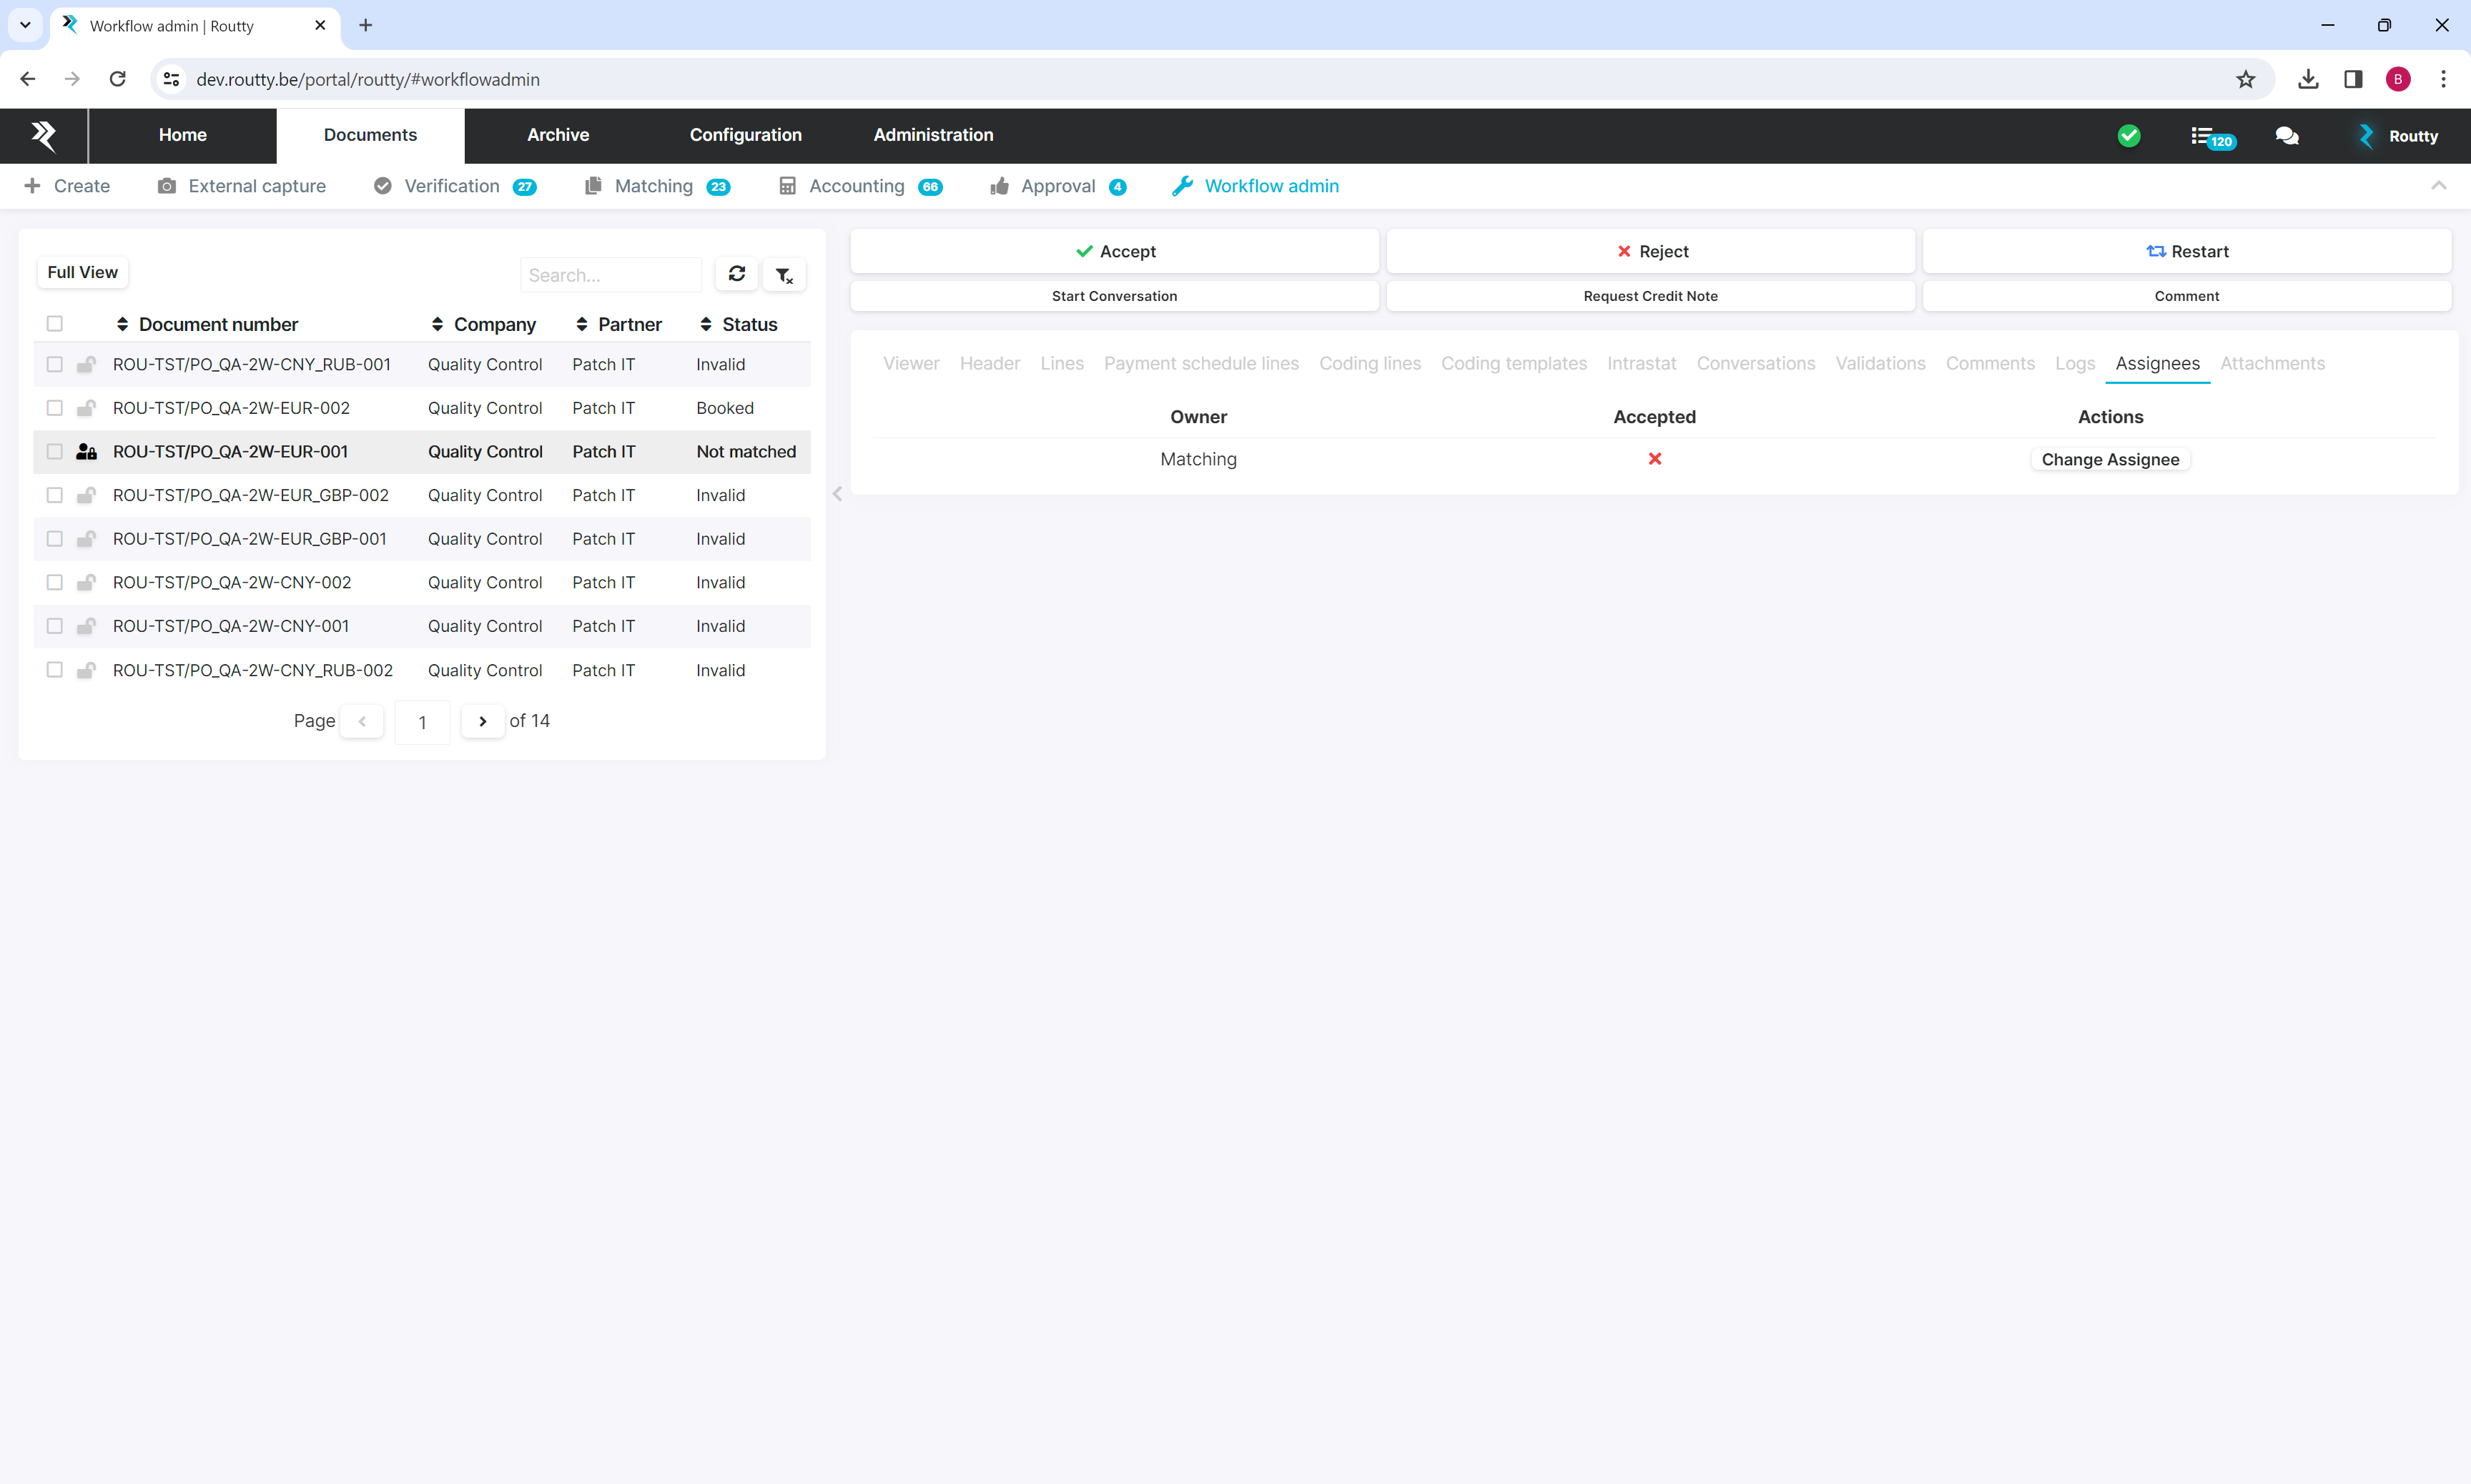This screenshot has width=2471, height=1484.
Task: Toggle the select-all documents checkbox
Action: (x=55, y=324)
